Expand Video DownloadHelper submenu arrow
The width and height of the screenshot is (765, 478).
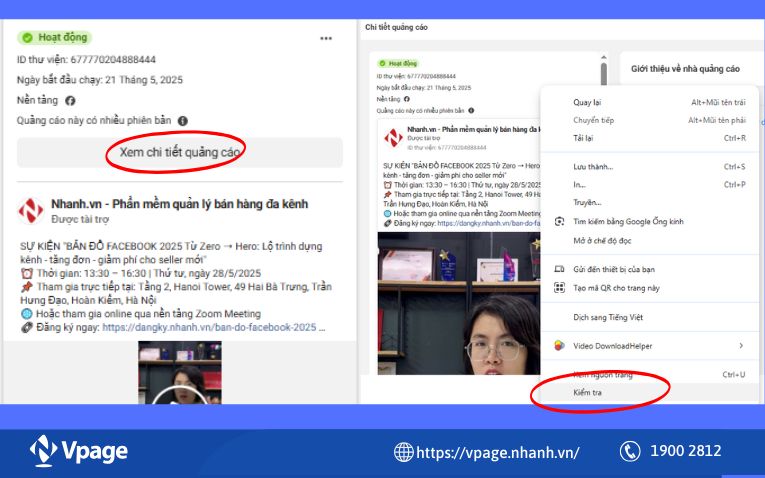[x=741, y=345]
